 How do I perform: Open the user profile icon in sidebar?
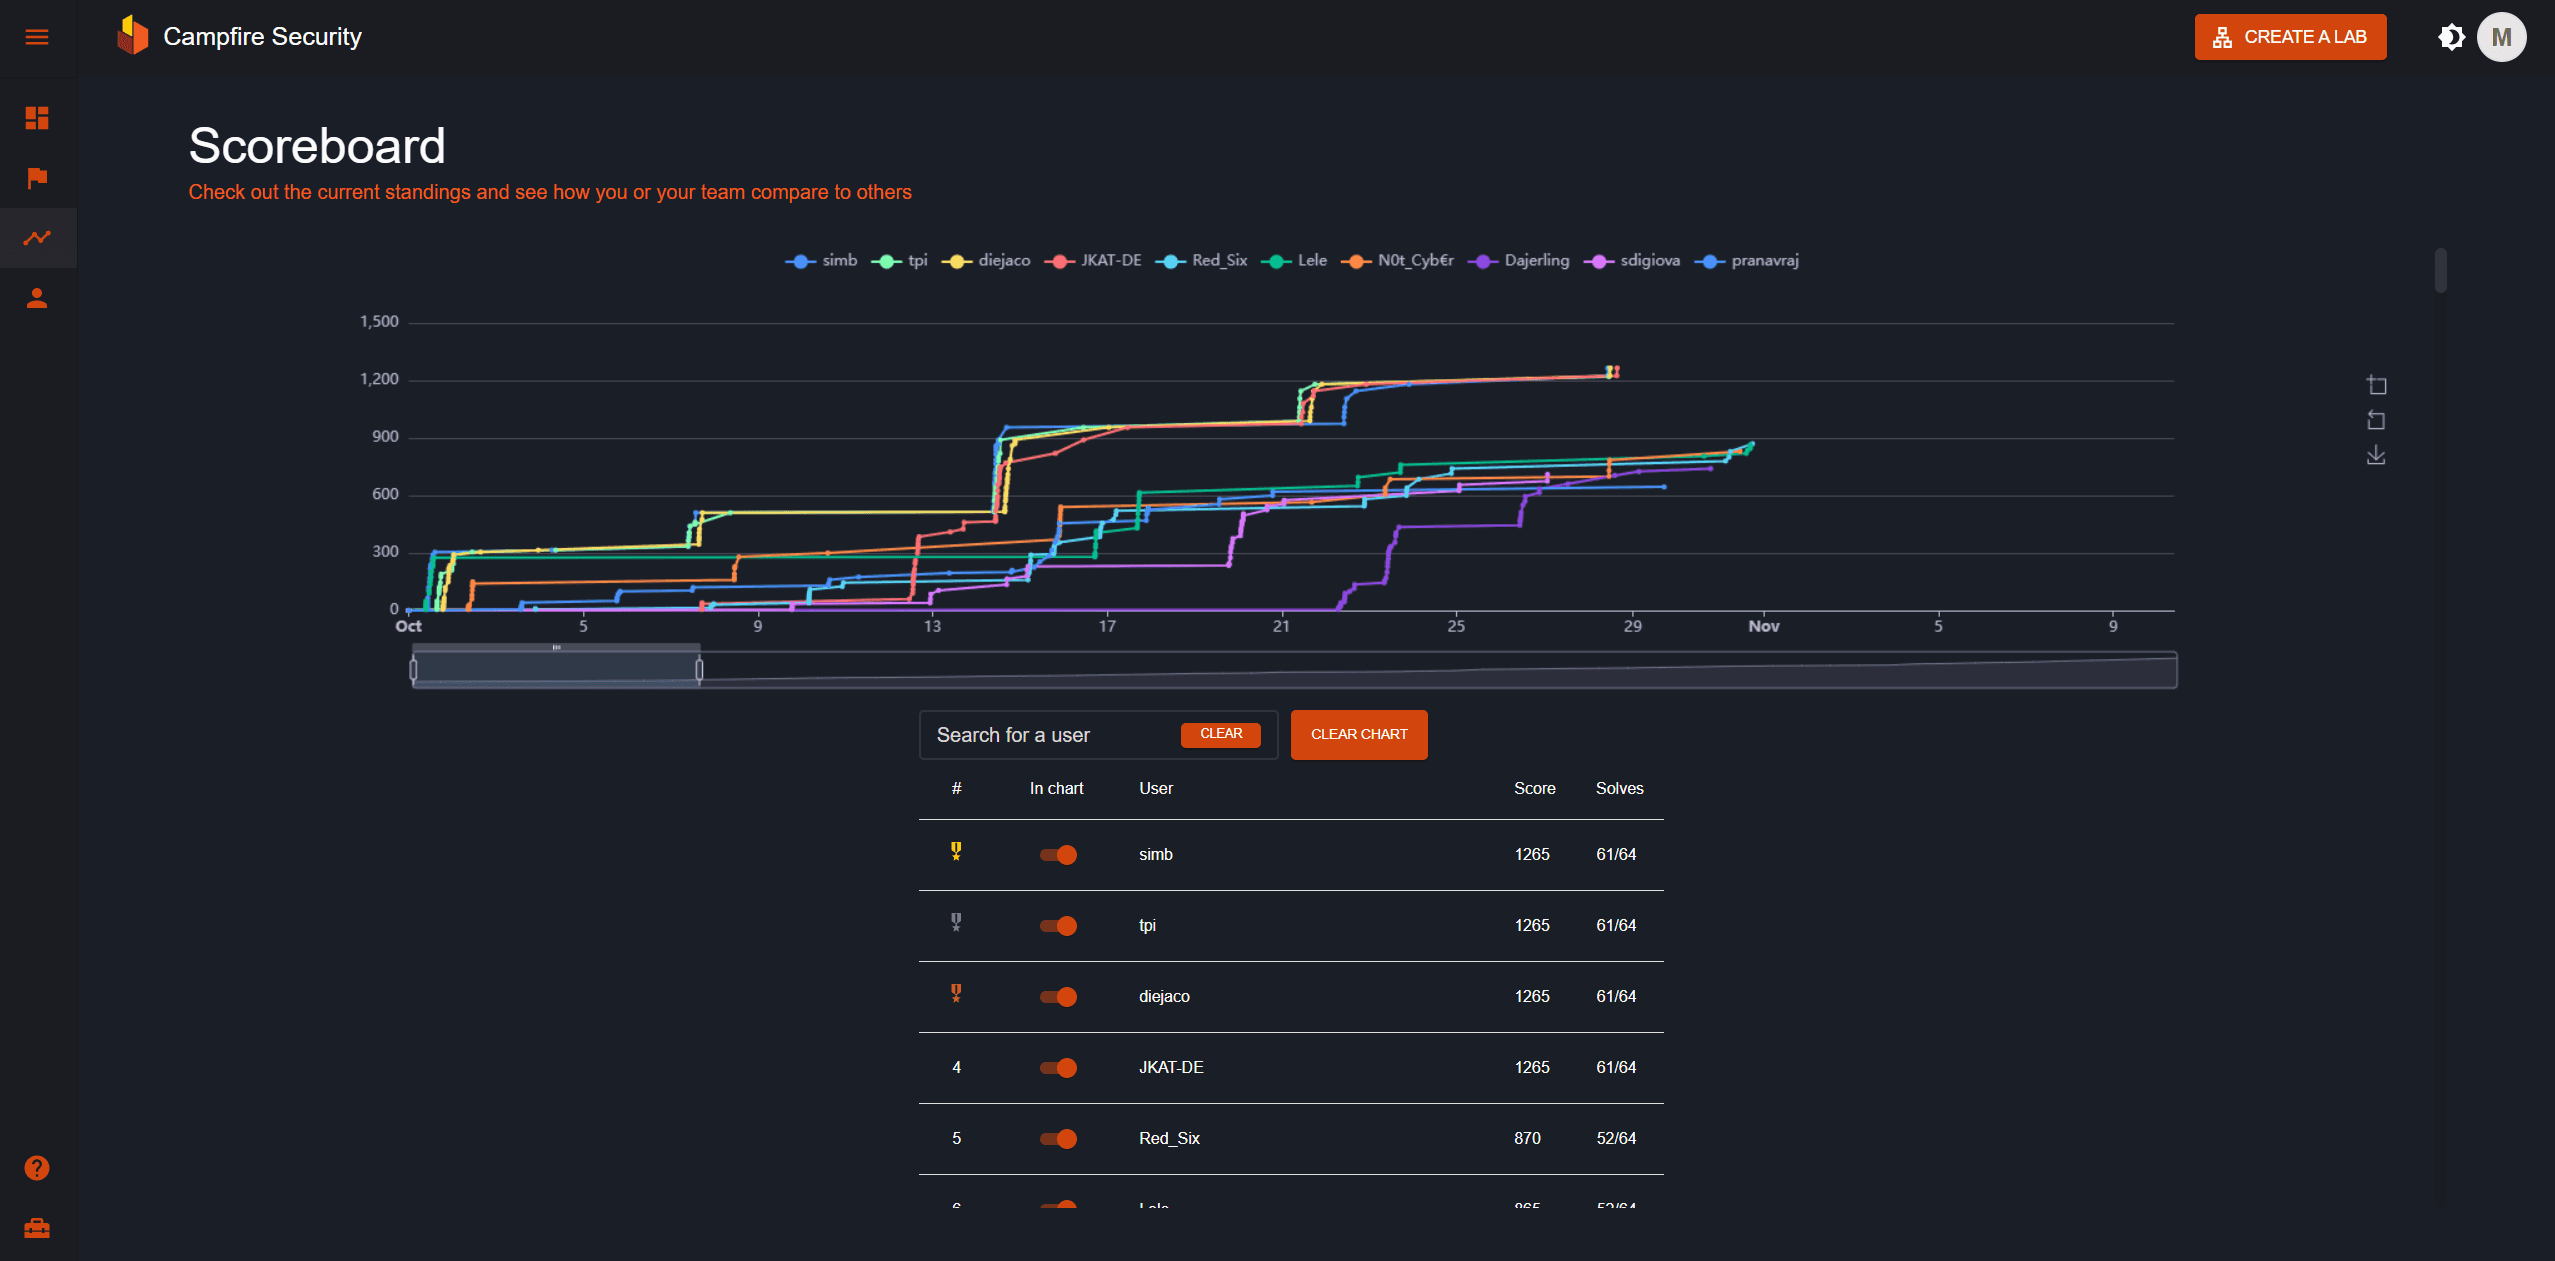coord(37,298)
